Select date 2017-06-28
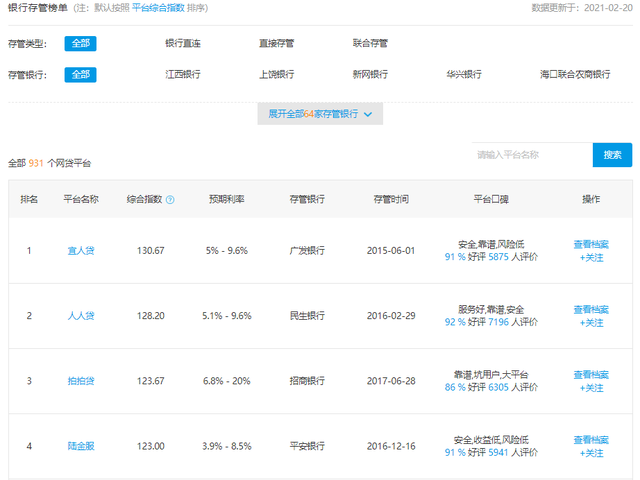 391,381
